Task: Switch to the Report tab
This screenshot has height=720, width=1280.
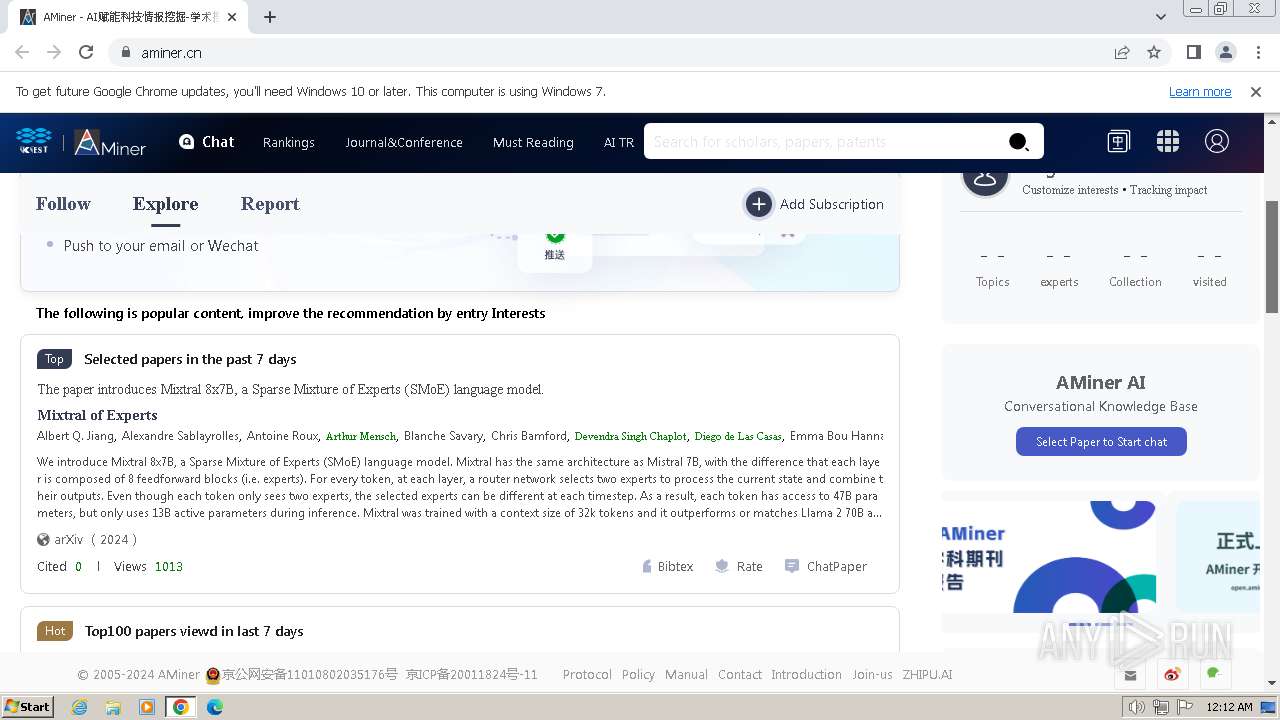Action: 270,204
